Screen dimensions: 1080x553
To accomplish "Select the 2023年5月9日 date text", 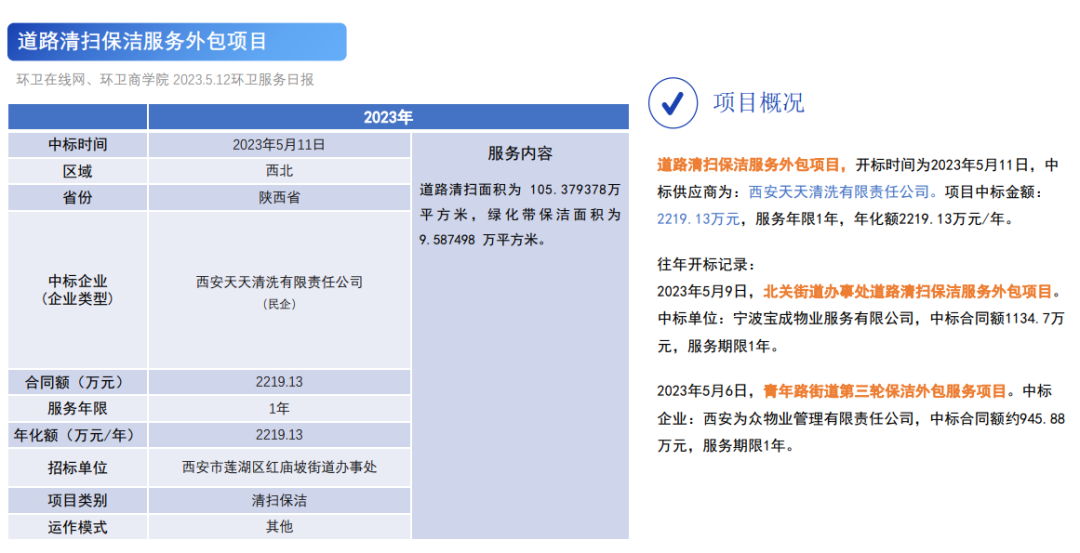I will coord(702,291).
